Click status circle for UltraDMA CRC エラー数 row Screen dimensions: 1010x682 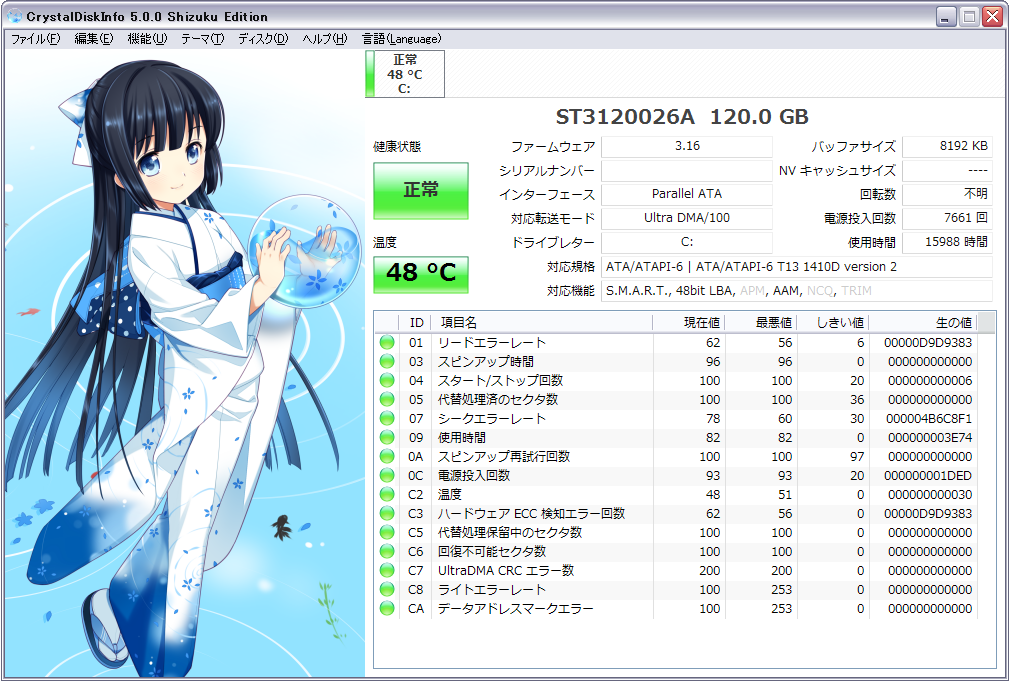tap(386, 571)
